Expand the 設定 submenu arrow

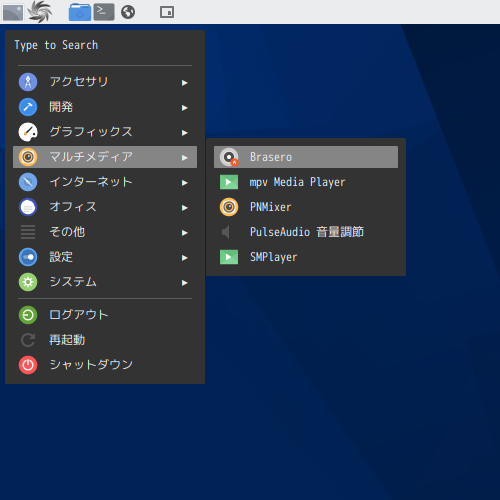click(184, 258)
